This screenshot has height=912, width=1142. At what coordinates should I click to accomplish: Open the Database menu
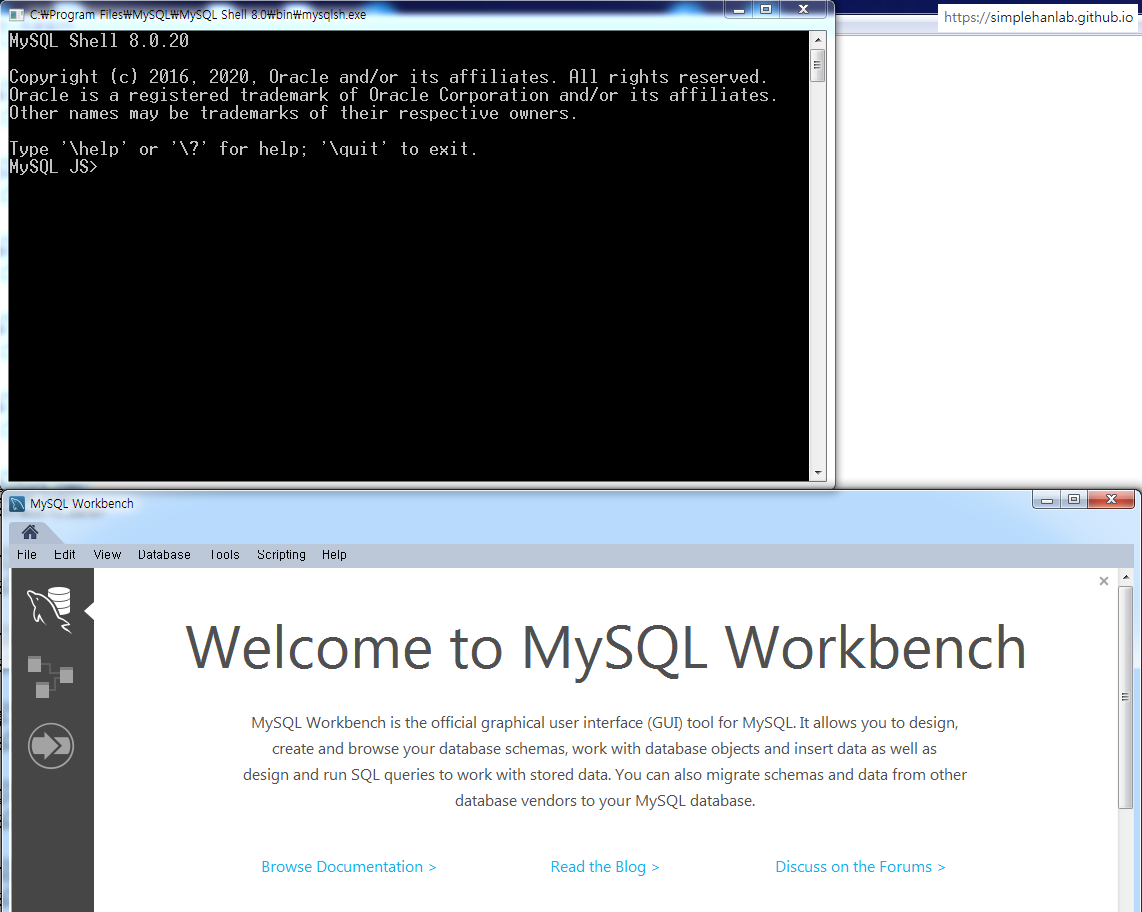tap(164, 554)
